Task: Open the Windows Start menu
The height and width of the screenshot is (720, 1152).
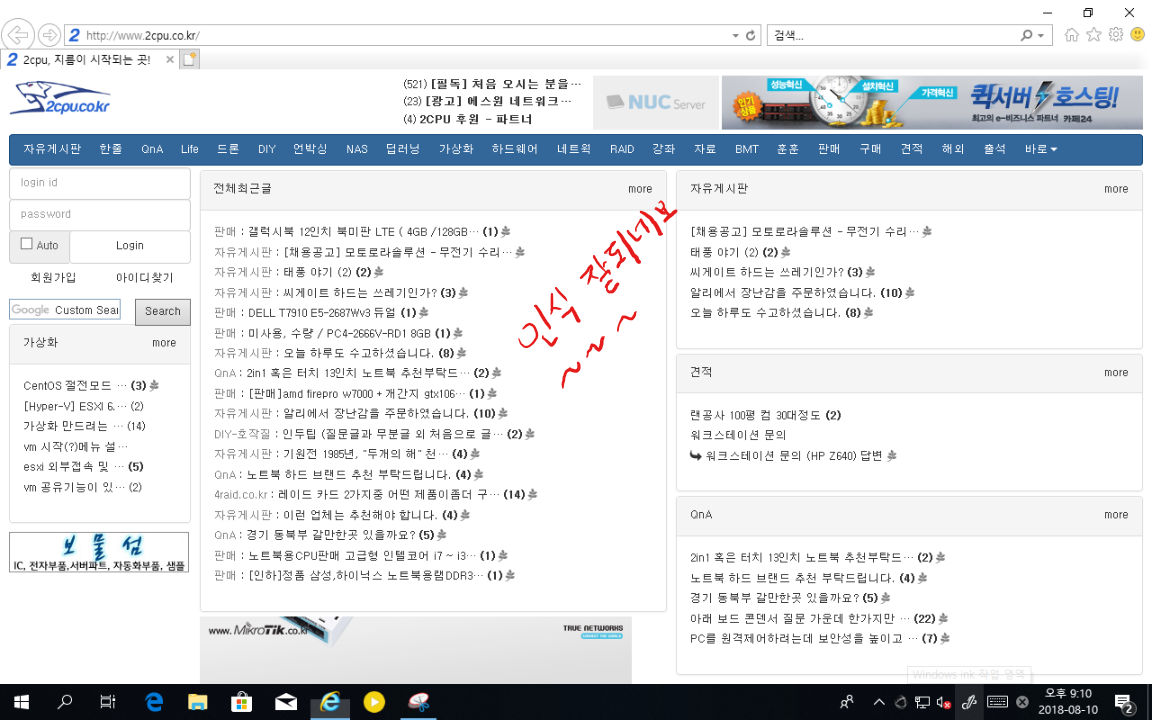Action: [21, 702]
